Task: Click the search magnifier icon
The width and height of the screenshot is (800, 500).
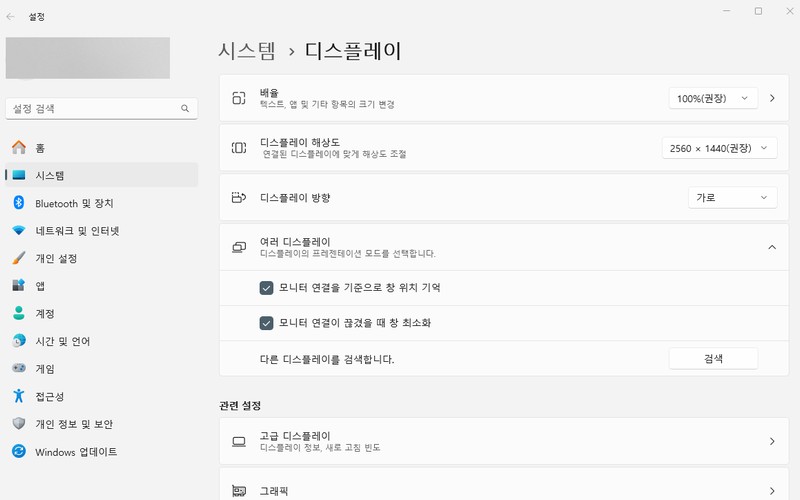Action: click(185, 109)
